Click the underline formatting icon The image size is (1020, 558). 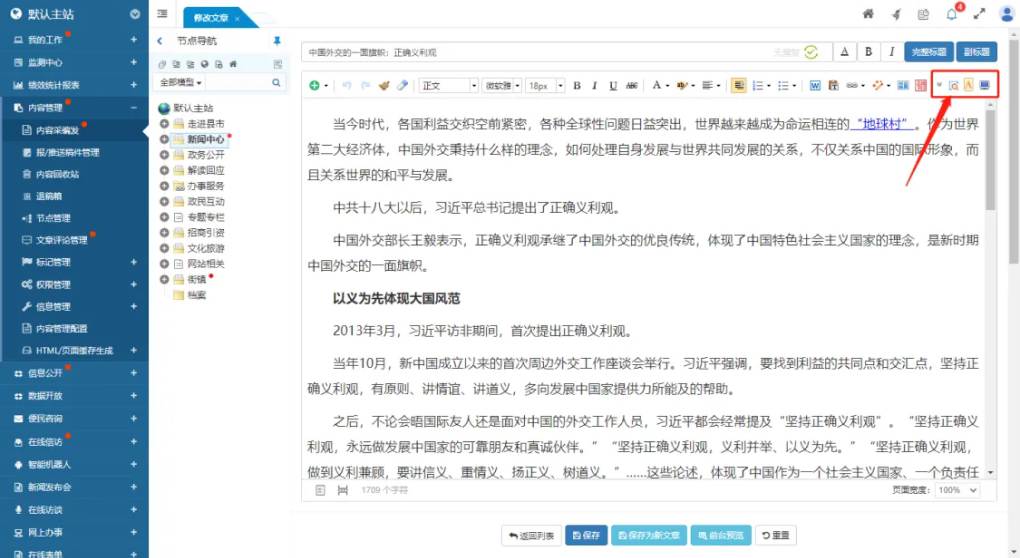click(x=612, y=86)
